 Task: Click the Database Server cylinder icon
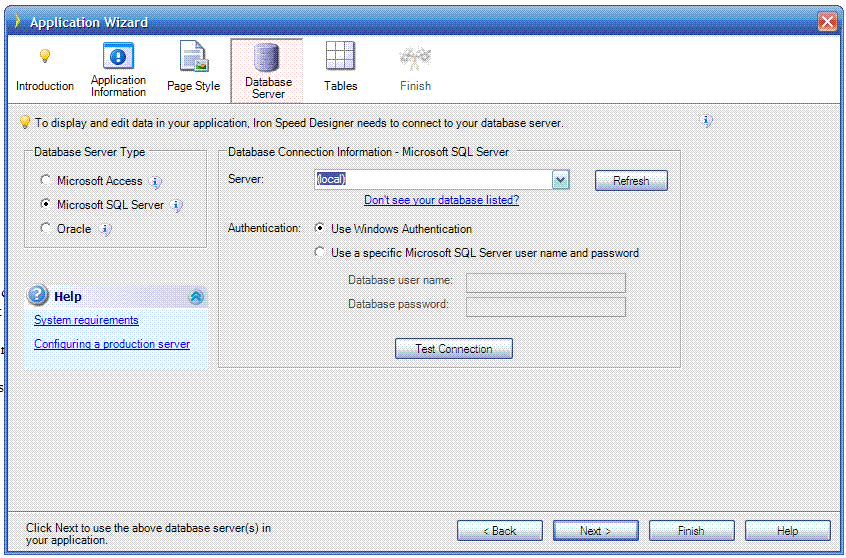[267, 58]
